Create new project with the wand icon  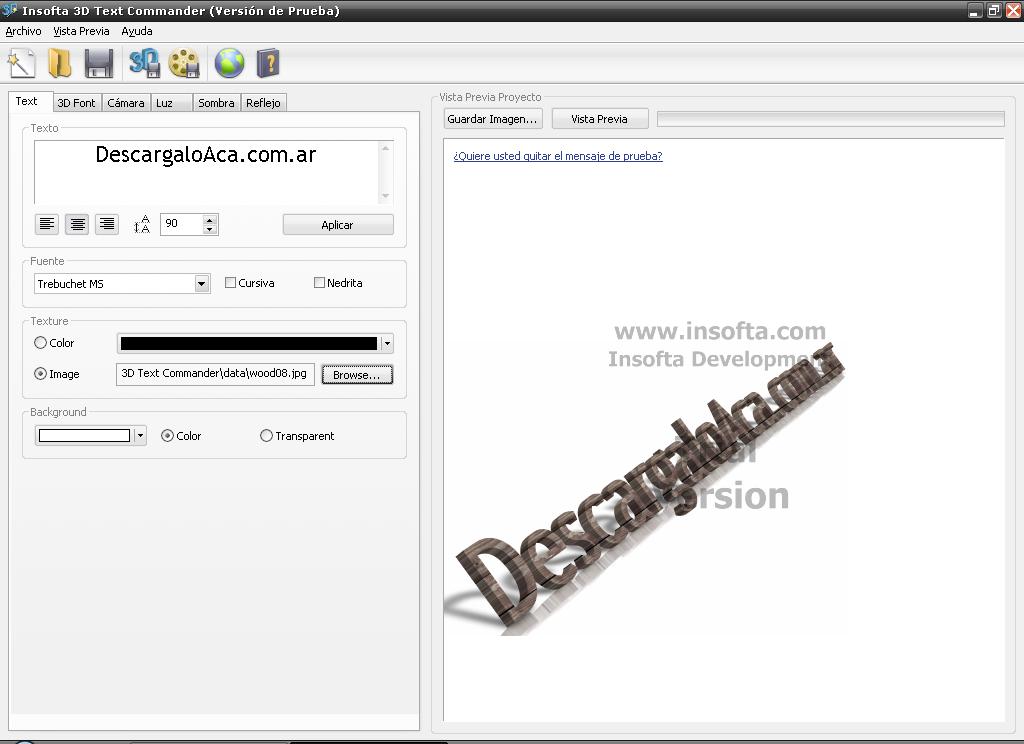[21, 63]
